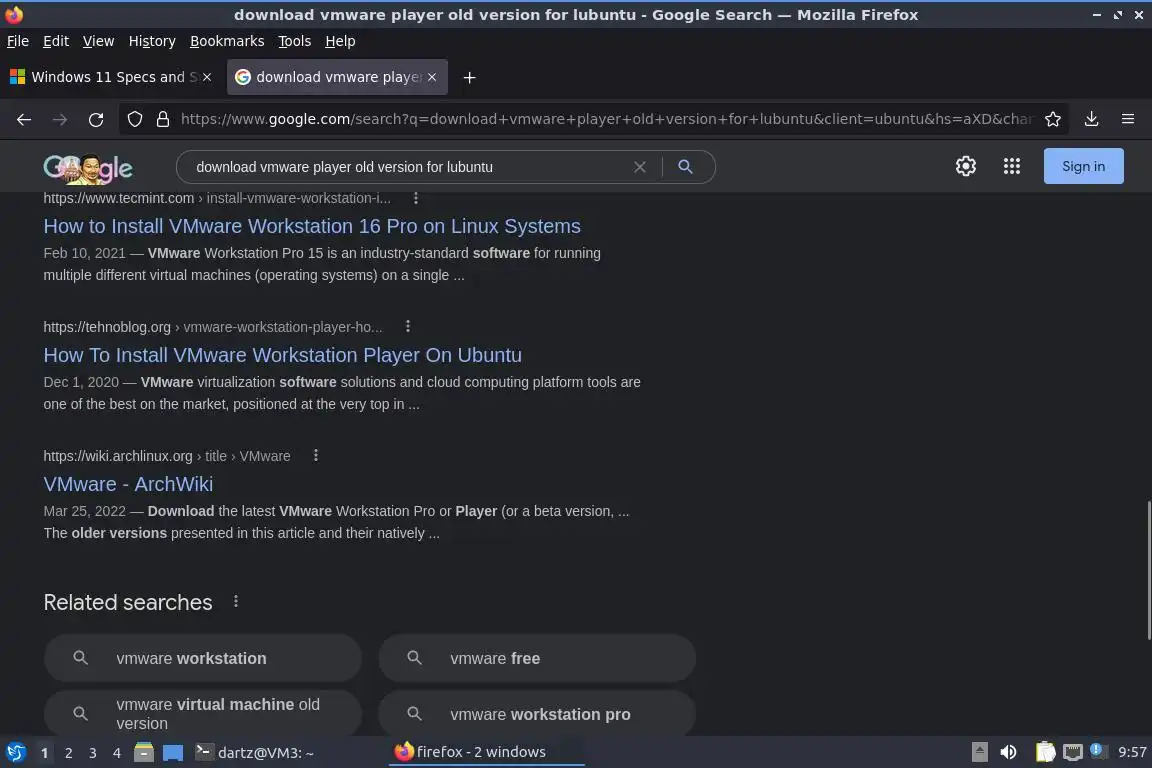Clear the Google search box text
Viewport: 1152px width, 768px height.
[640, 167]
